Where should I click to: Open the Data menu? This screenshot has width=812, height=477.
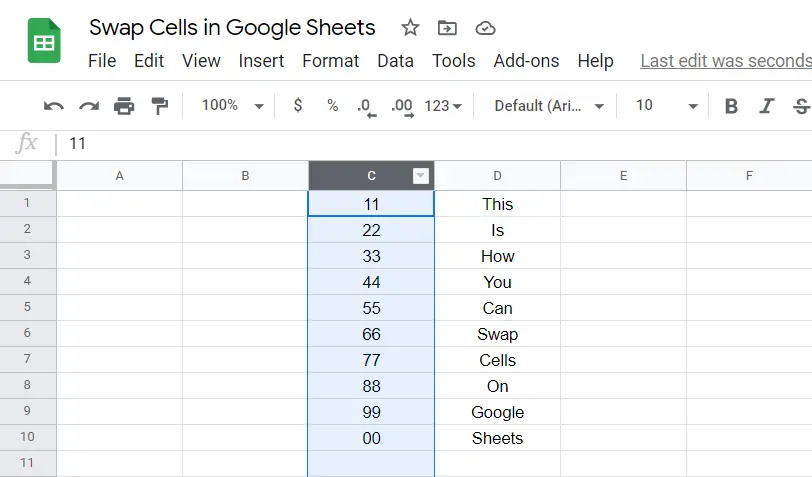click(x=395, y=61)
